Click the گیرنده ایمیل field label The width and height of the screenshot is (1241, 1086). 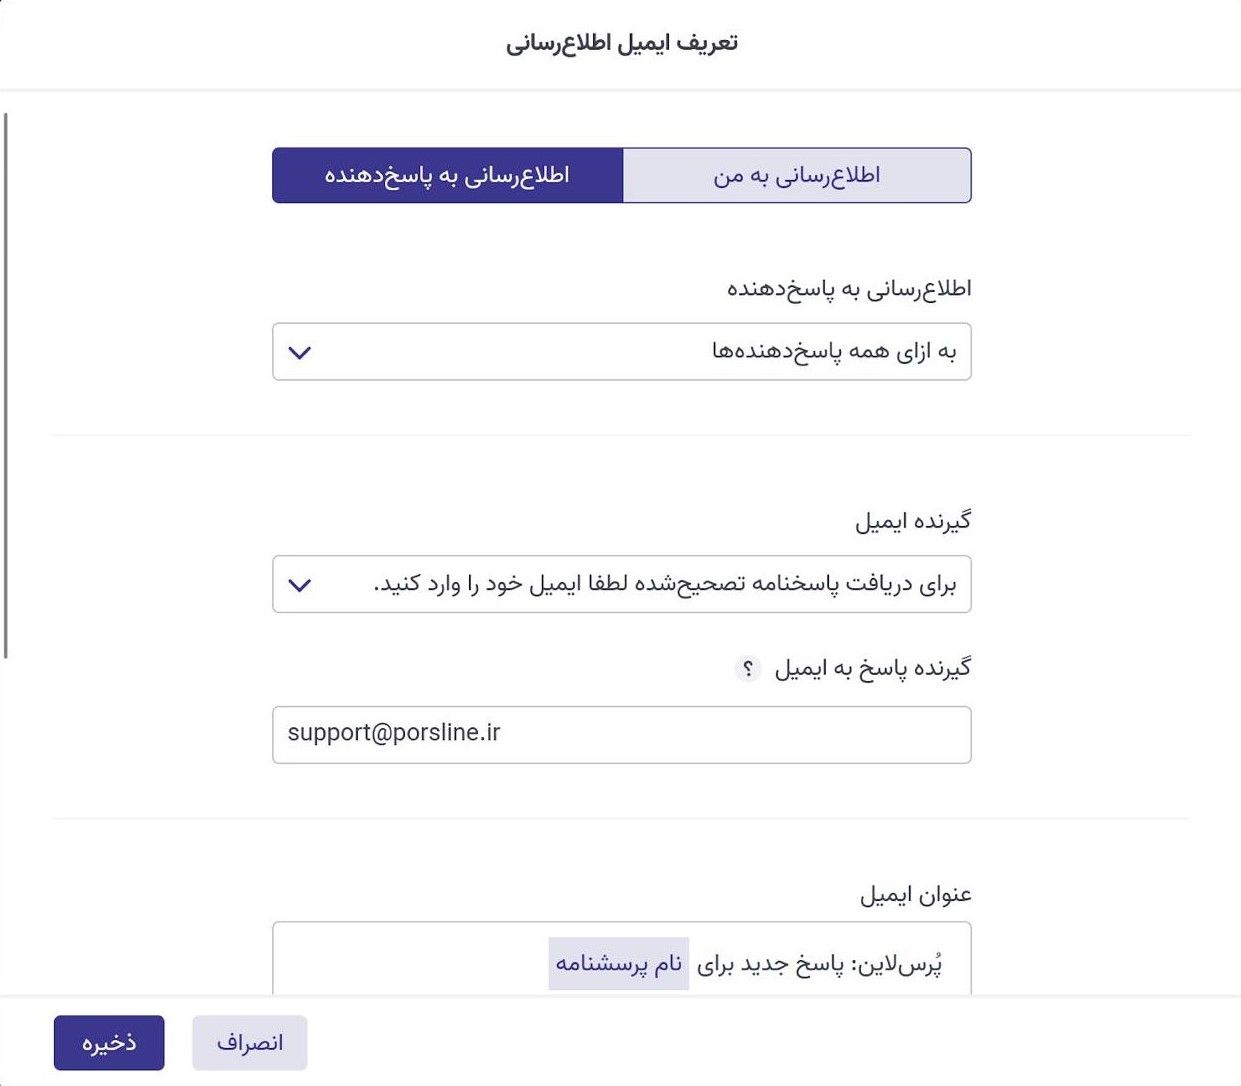[912, 522]
